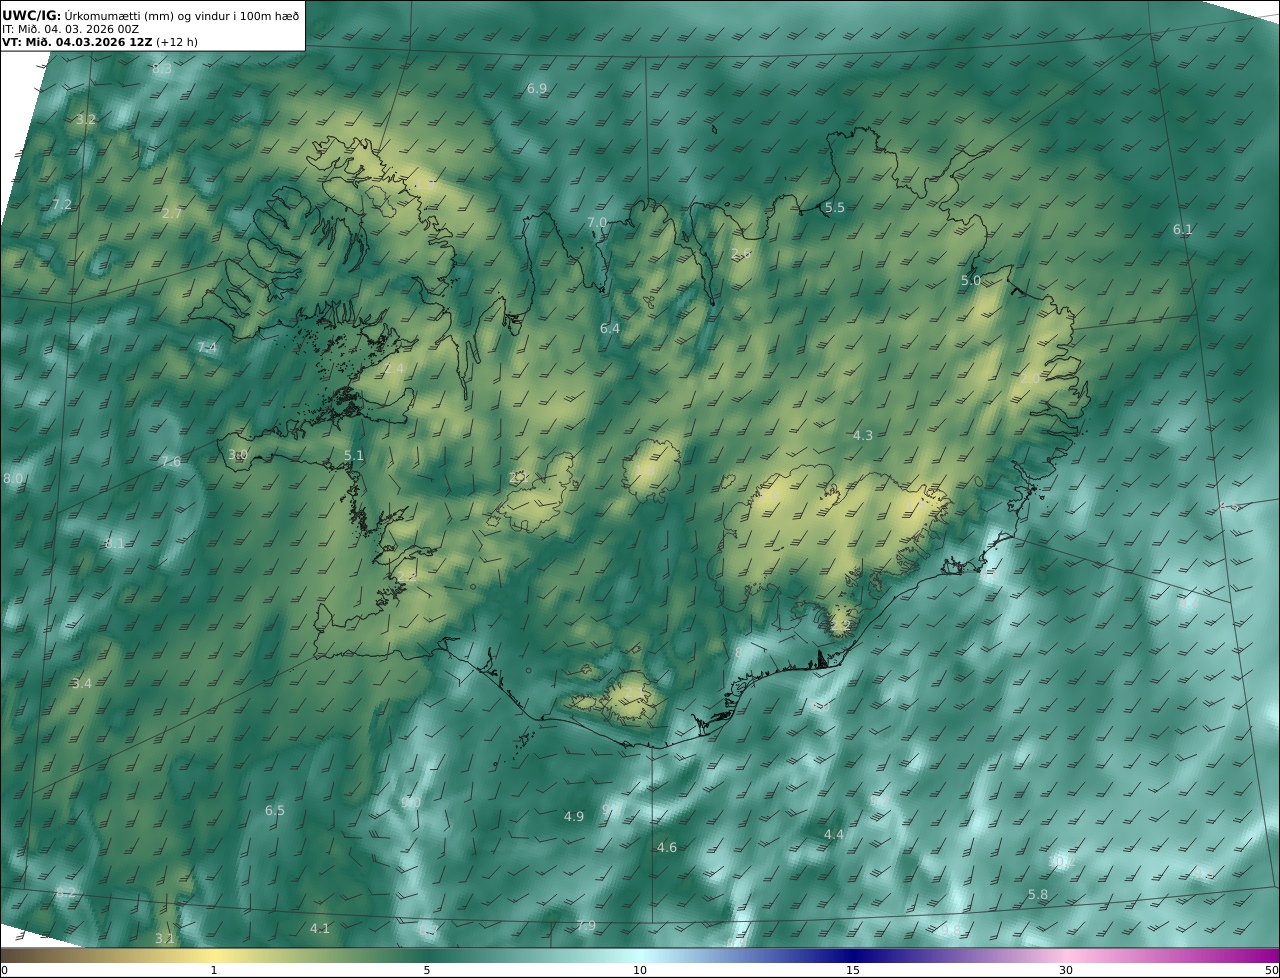
Task: Click the 3.2 value on the map
Action: (86, 120)
